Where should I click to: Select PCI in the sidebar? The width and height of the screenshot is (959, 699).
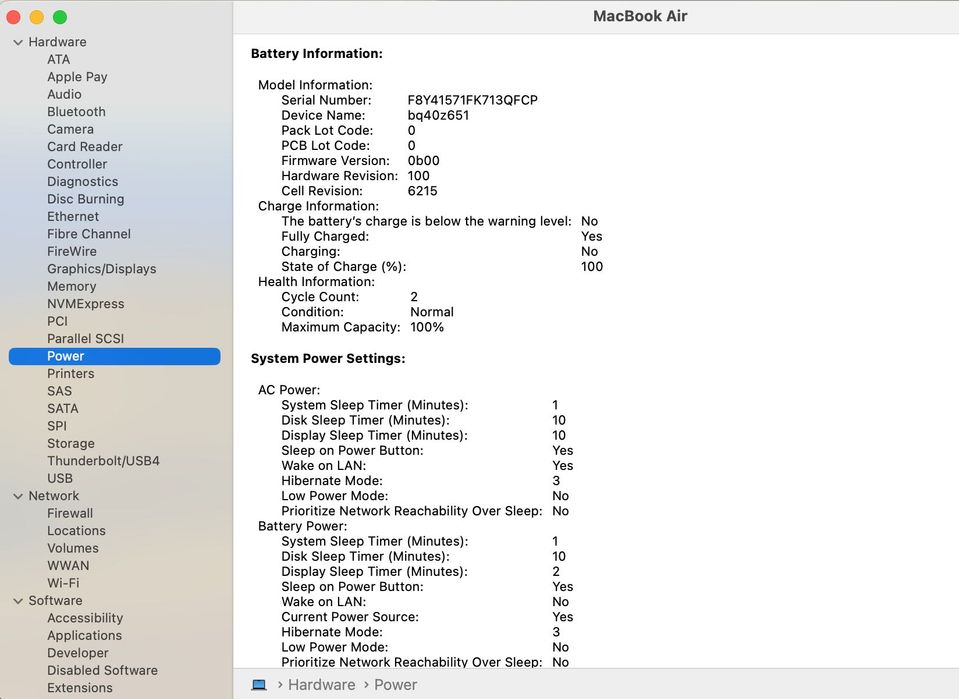57,321
